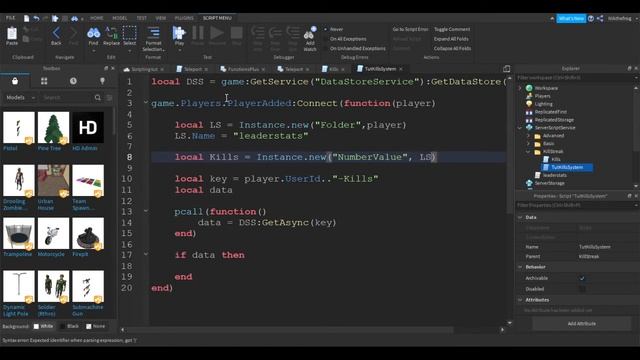
Task: Choose None background radio in Toolbox
Action: [x=89, y=326]
